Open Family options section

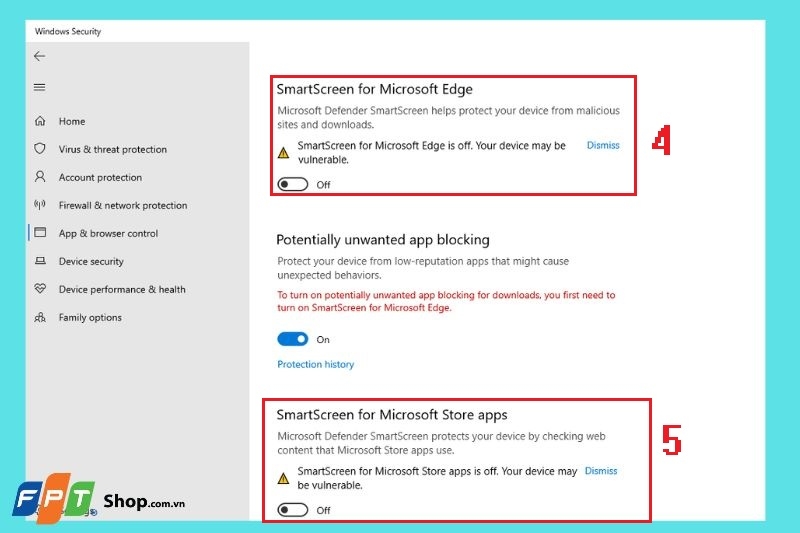(x=90, y=317)
